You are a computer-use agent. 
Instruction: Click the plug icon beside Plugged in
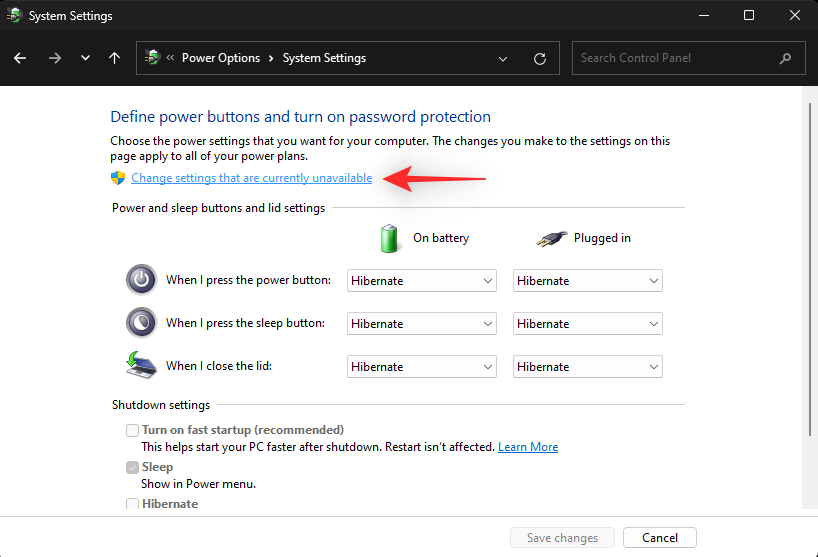coord(552,239)
